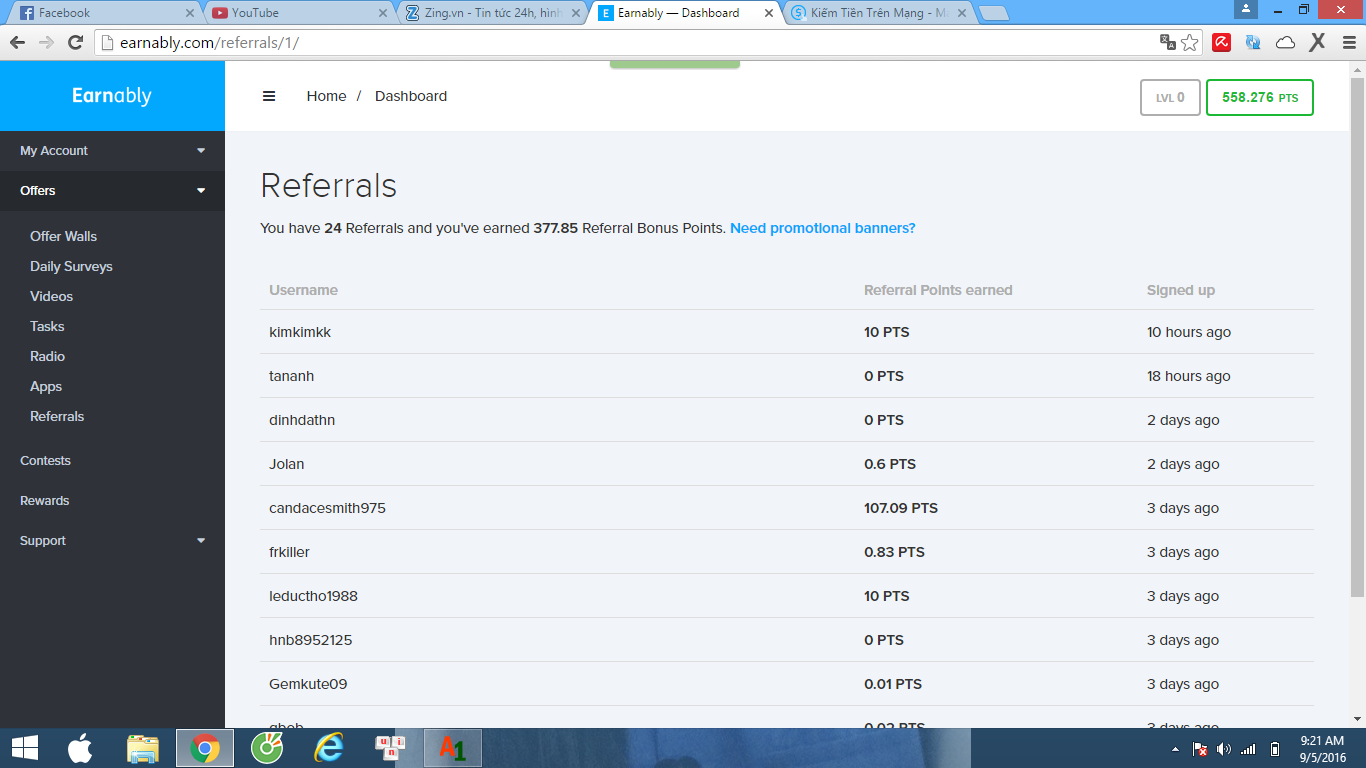Open the red Avira extension icon
The image size is (1366, 768).
[1221, 42]
